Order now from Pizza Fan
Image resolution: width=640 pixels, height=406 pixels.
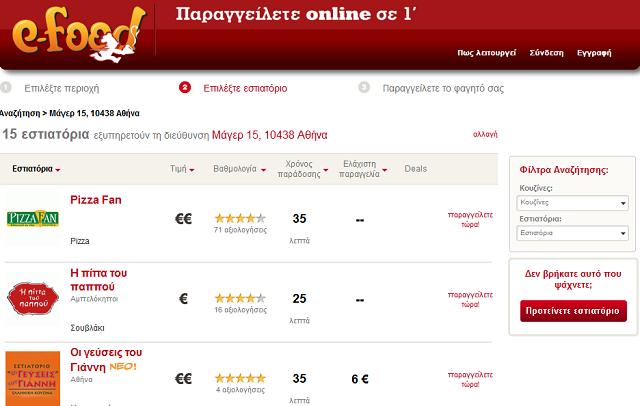tap(470, 220)
